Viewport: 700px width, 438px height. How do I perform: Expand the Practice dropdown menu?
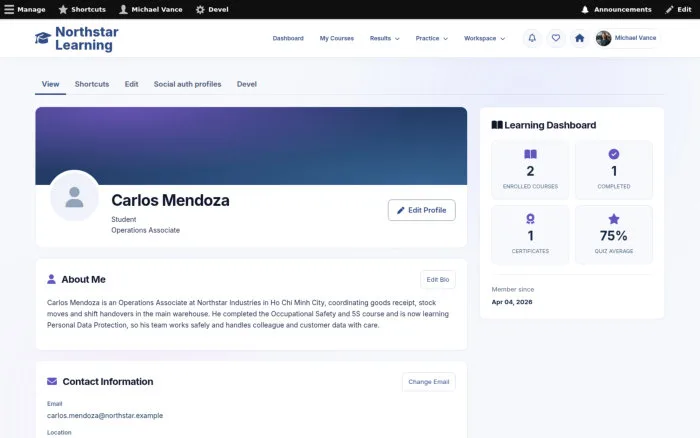click(x=431, y=38)
